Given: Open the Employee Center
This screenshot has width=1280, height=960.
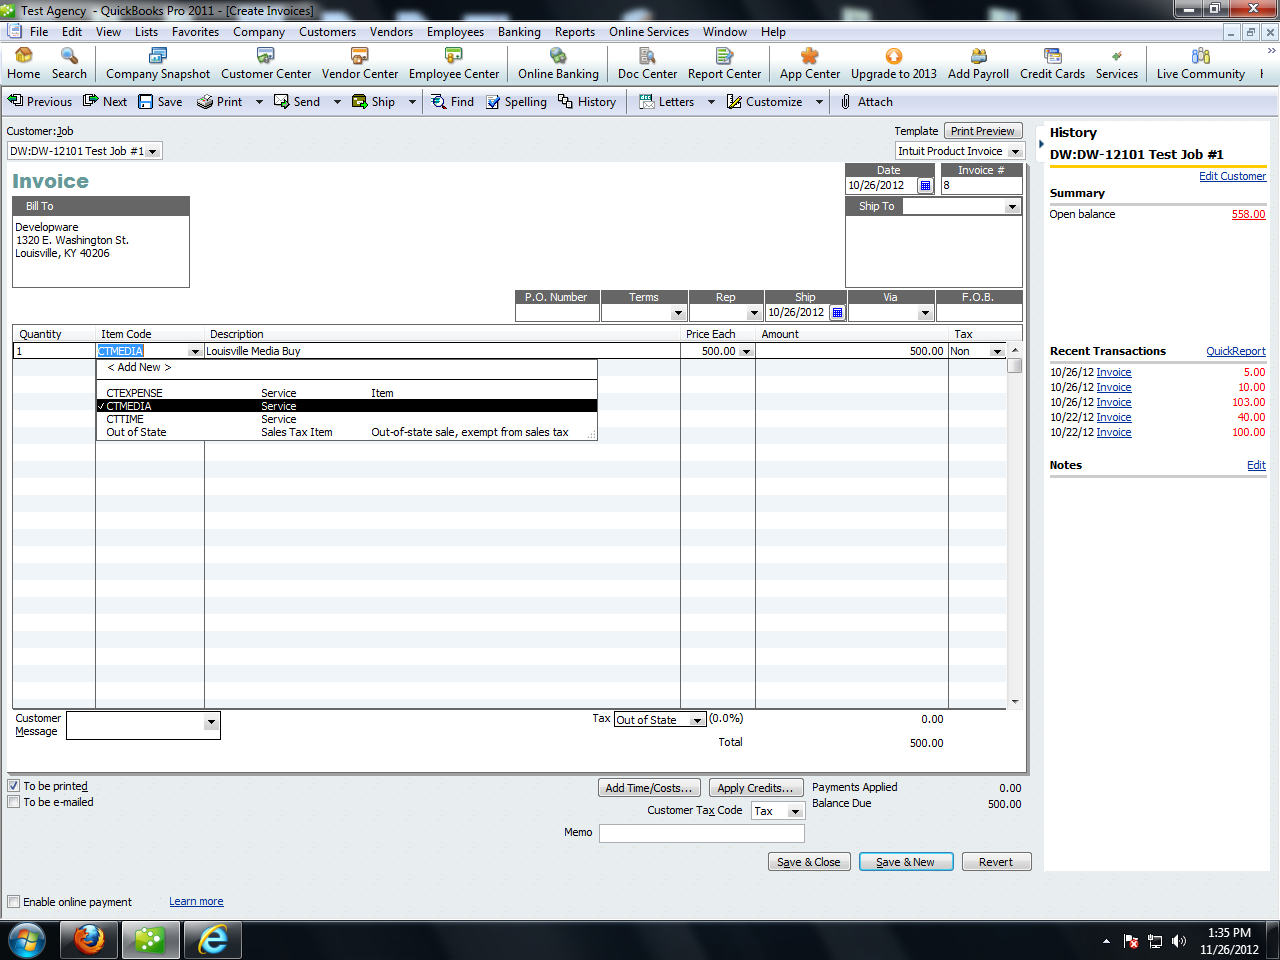Looking at the screenshot, I should point(454,64).
